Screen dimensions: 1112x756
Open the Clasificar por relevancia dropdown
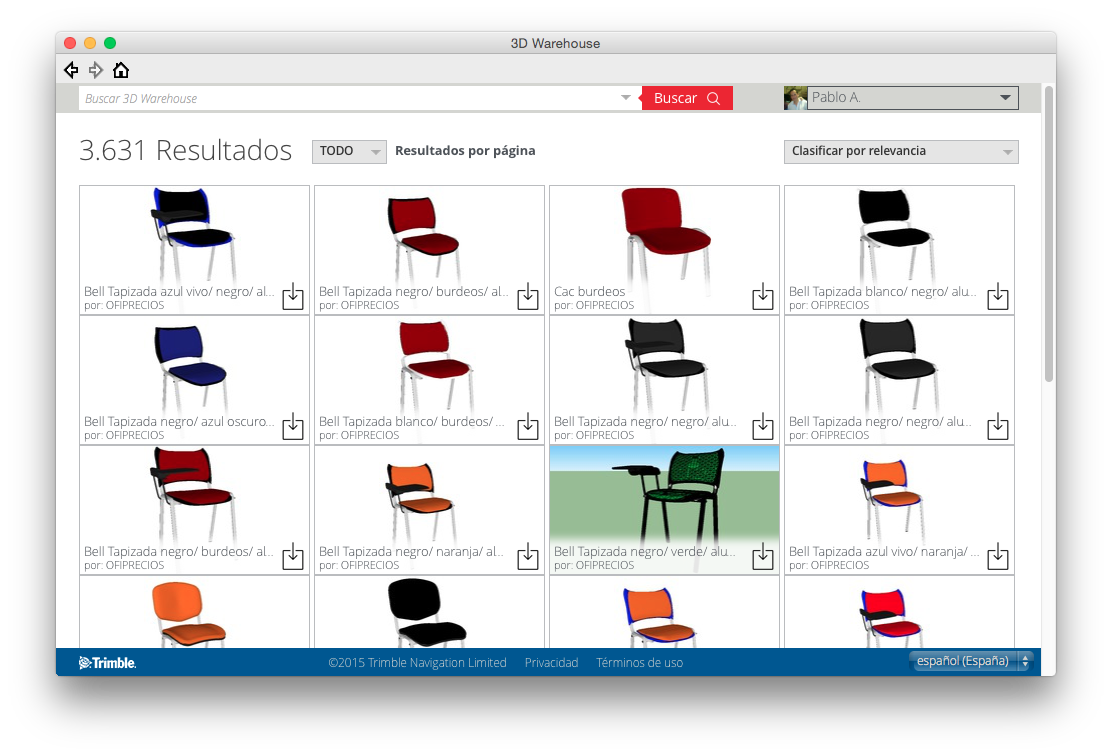click(x=901, y=151)
